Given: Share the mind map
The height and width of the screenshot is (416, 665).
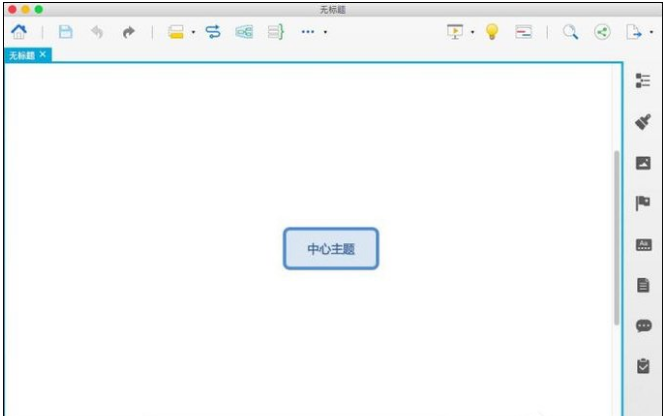Looking at the screenshot, I should click(x=602, y=32).
